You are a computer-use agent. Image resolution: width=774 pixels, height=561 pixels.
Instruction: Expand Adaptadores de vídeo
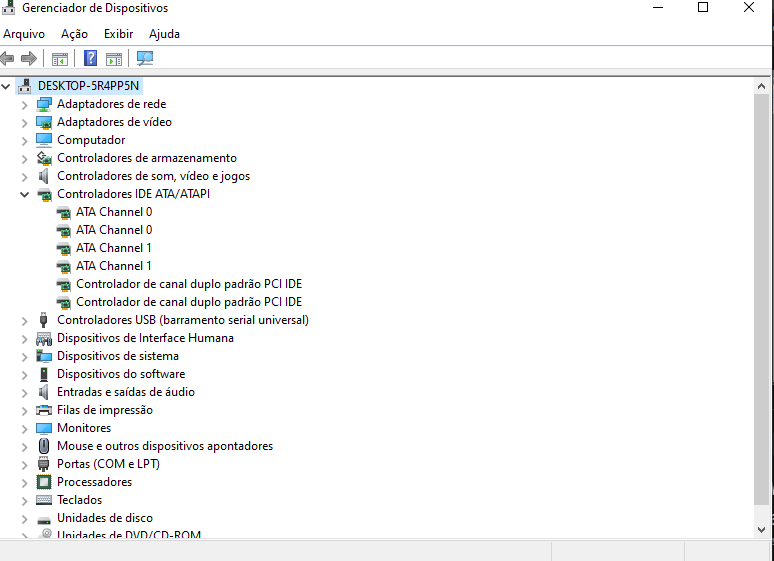[x=25, y=122]
